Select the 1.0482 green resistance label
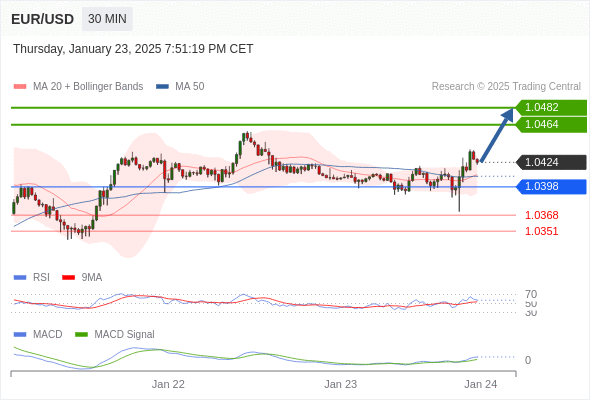590x400 pixels. pos(551,108)
